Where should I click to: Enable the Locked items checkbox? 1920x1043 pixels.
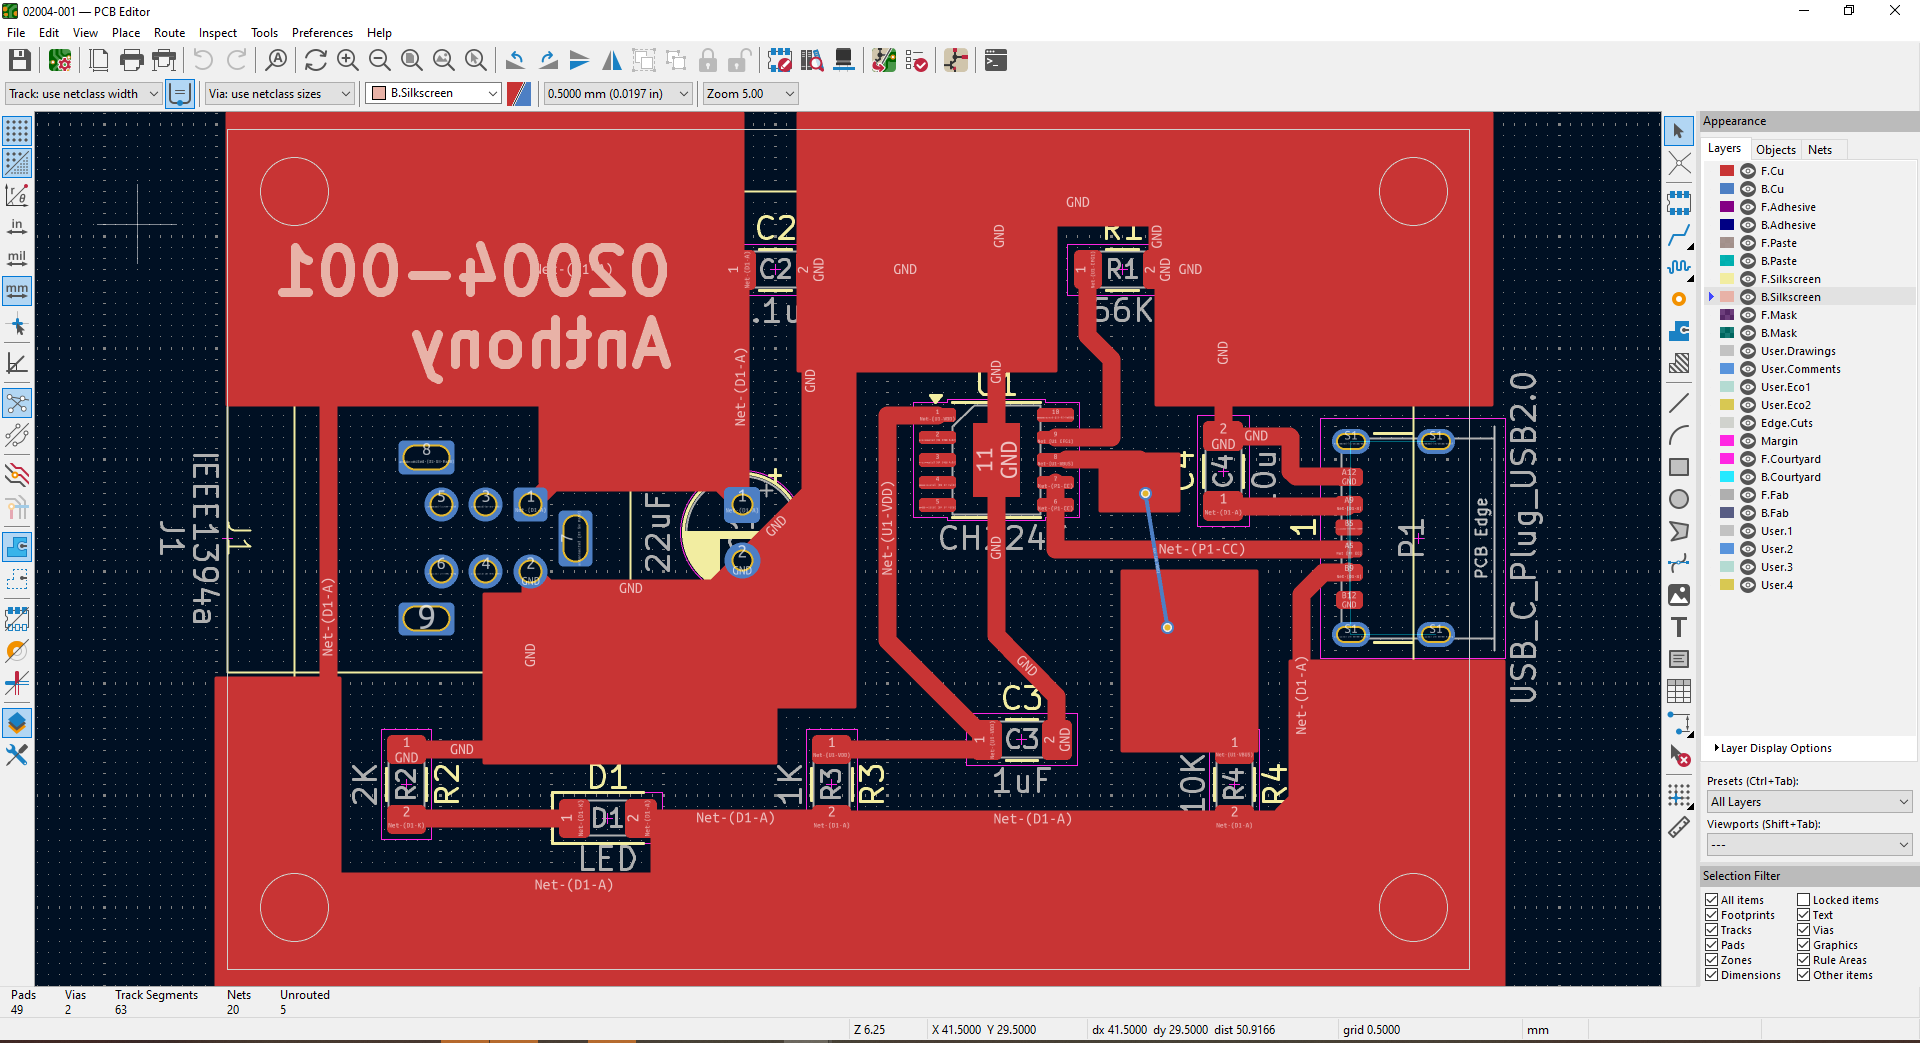1804,900
